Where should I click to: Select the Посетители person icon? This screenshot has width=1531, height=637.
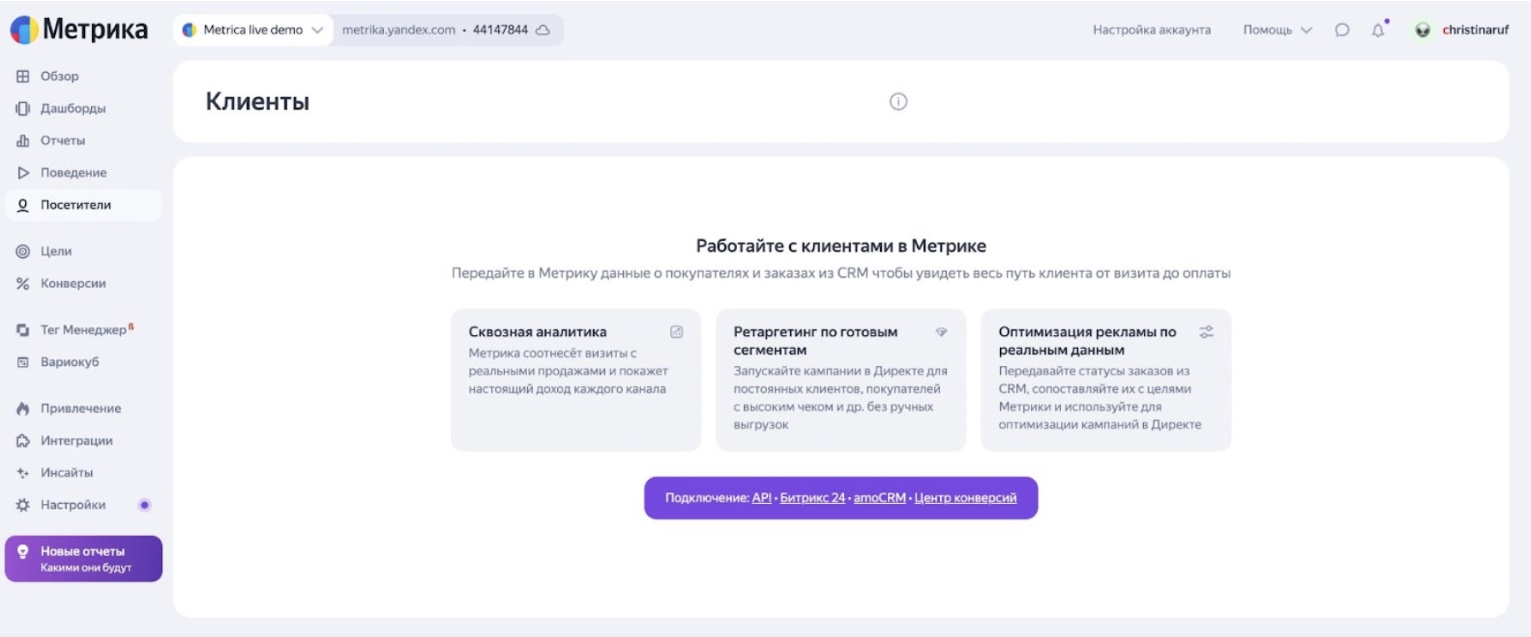(x=22, y=204)
